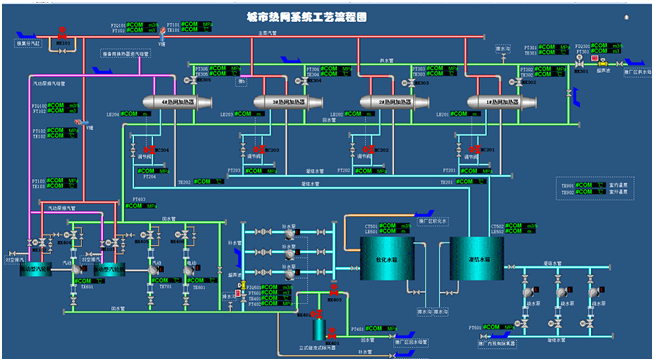Select the softened water tank graphic
This screenshot has height=361, width=654.
[387, 259]
